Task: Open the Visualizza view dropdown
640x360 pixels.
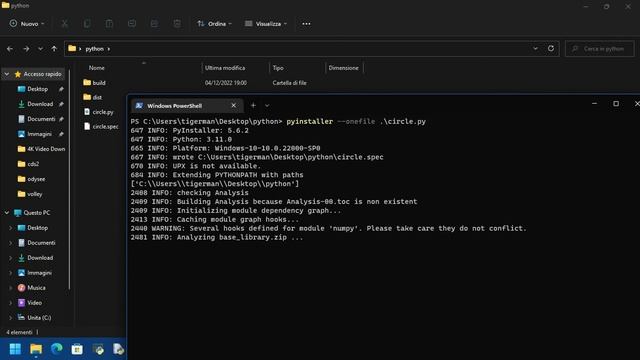Action: 266,24
